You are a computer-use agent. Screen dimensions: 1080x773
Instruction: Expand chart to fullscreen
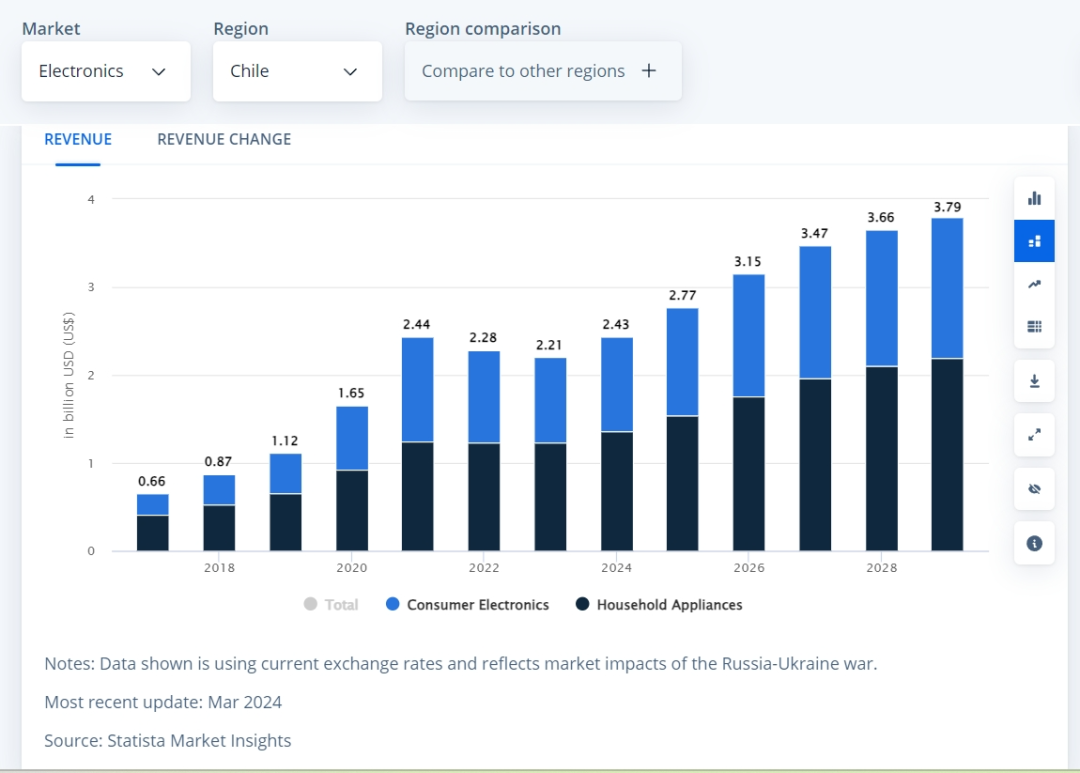click(1034, 435)
